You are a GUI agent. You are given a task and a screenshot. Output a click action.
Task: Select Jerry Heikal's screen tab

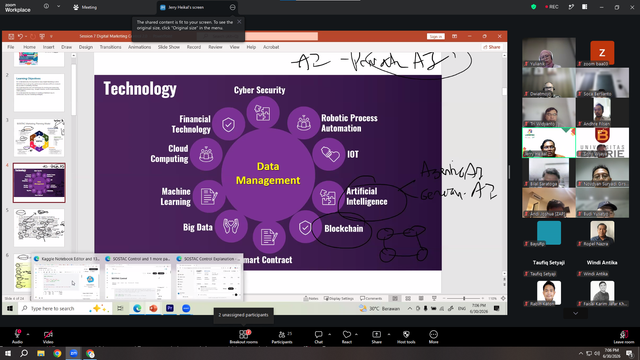pyautogui.click(x=193, y=7)
